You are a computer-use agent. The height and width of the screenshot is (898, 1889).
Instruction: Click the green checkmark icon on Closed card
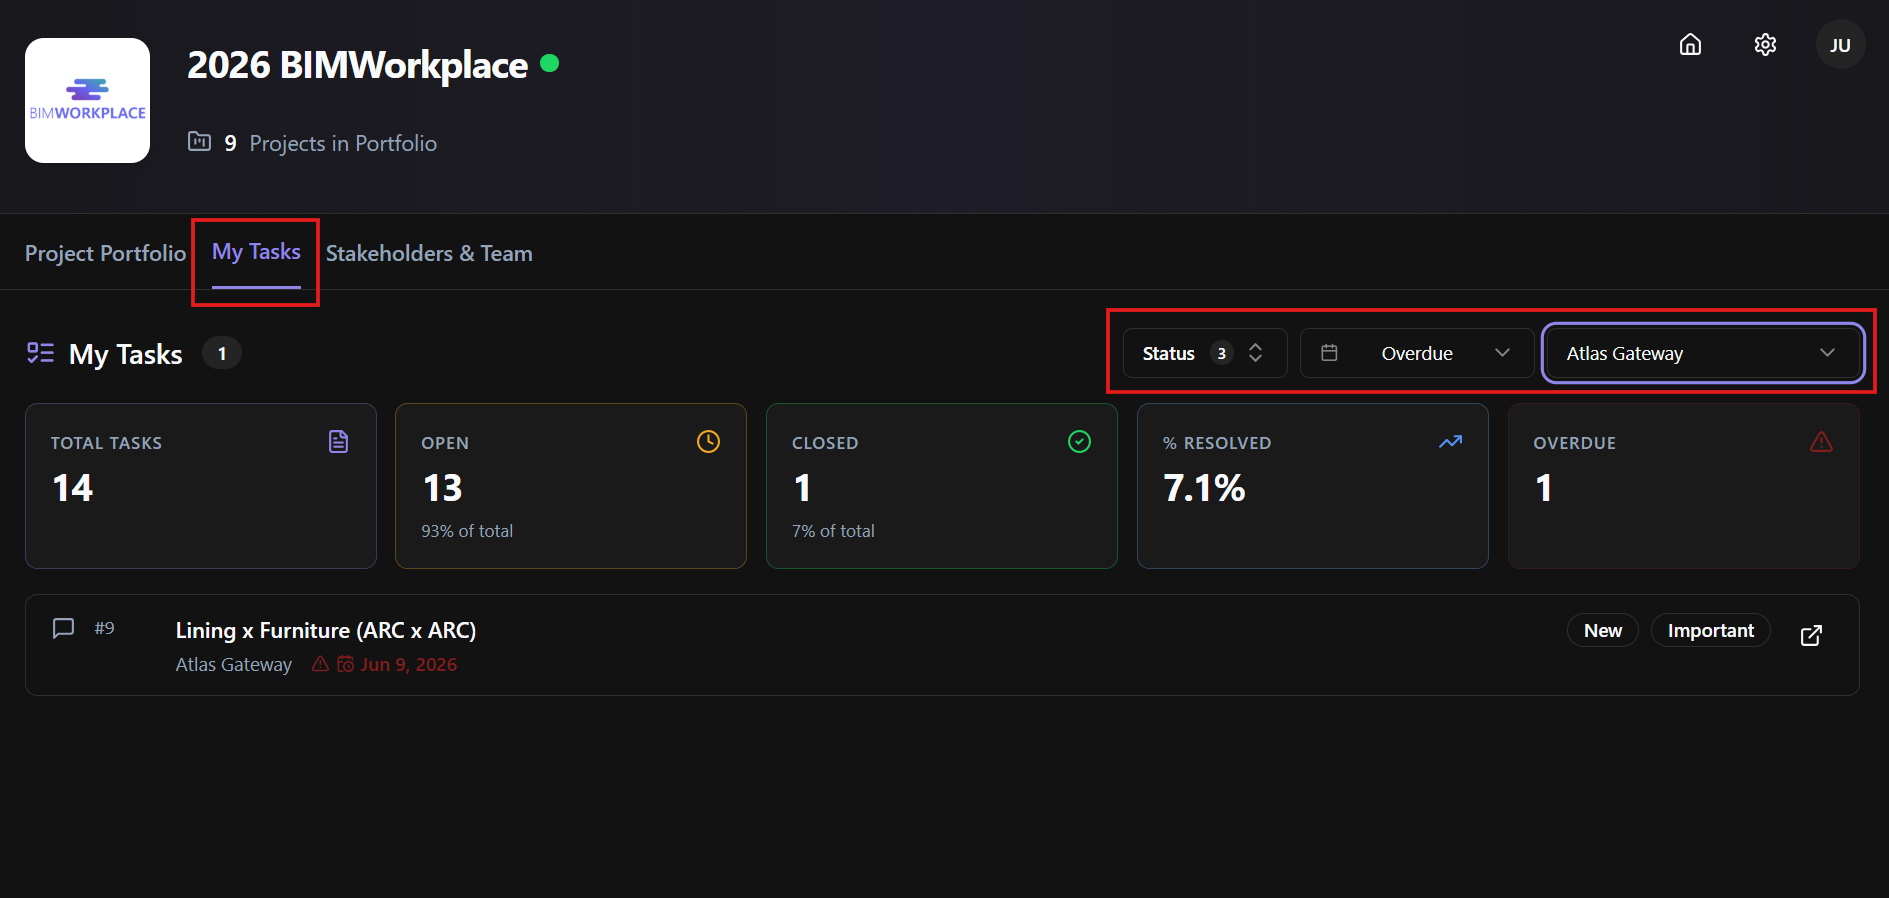[x=1079, y=441]
